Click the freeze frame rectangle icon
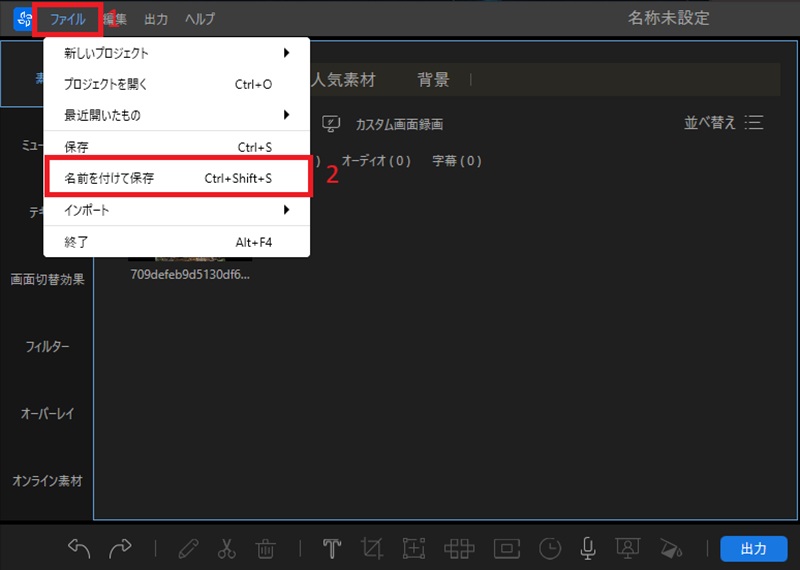The image size is (800, 570). [x=507, y=549]
